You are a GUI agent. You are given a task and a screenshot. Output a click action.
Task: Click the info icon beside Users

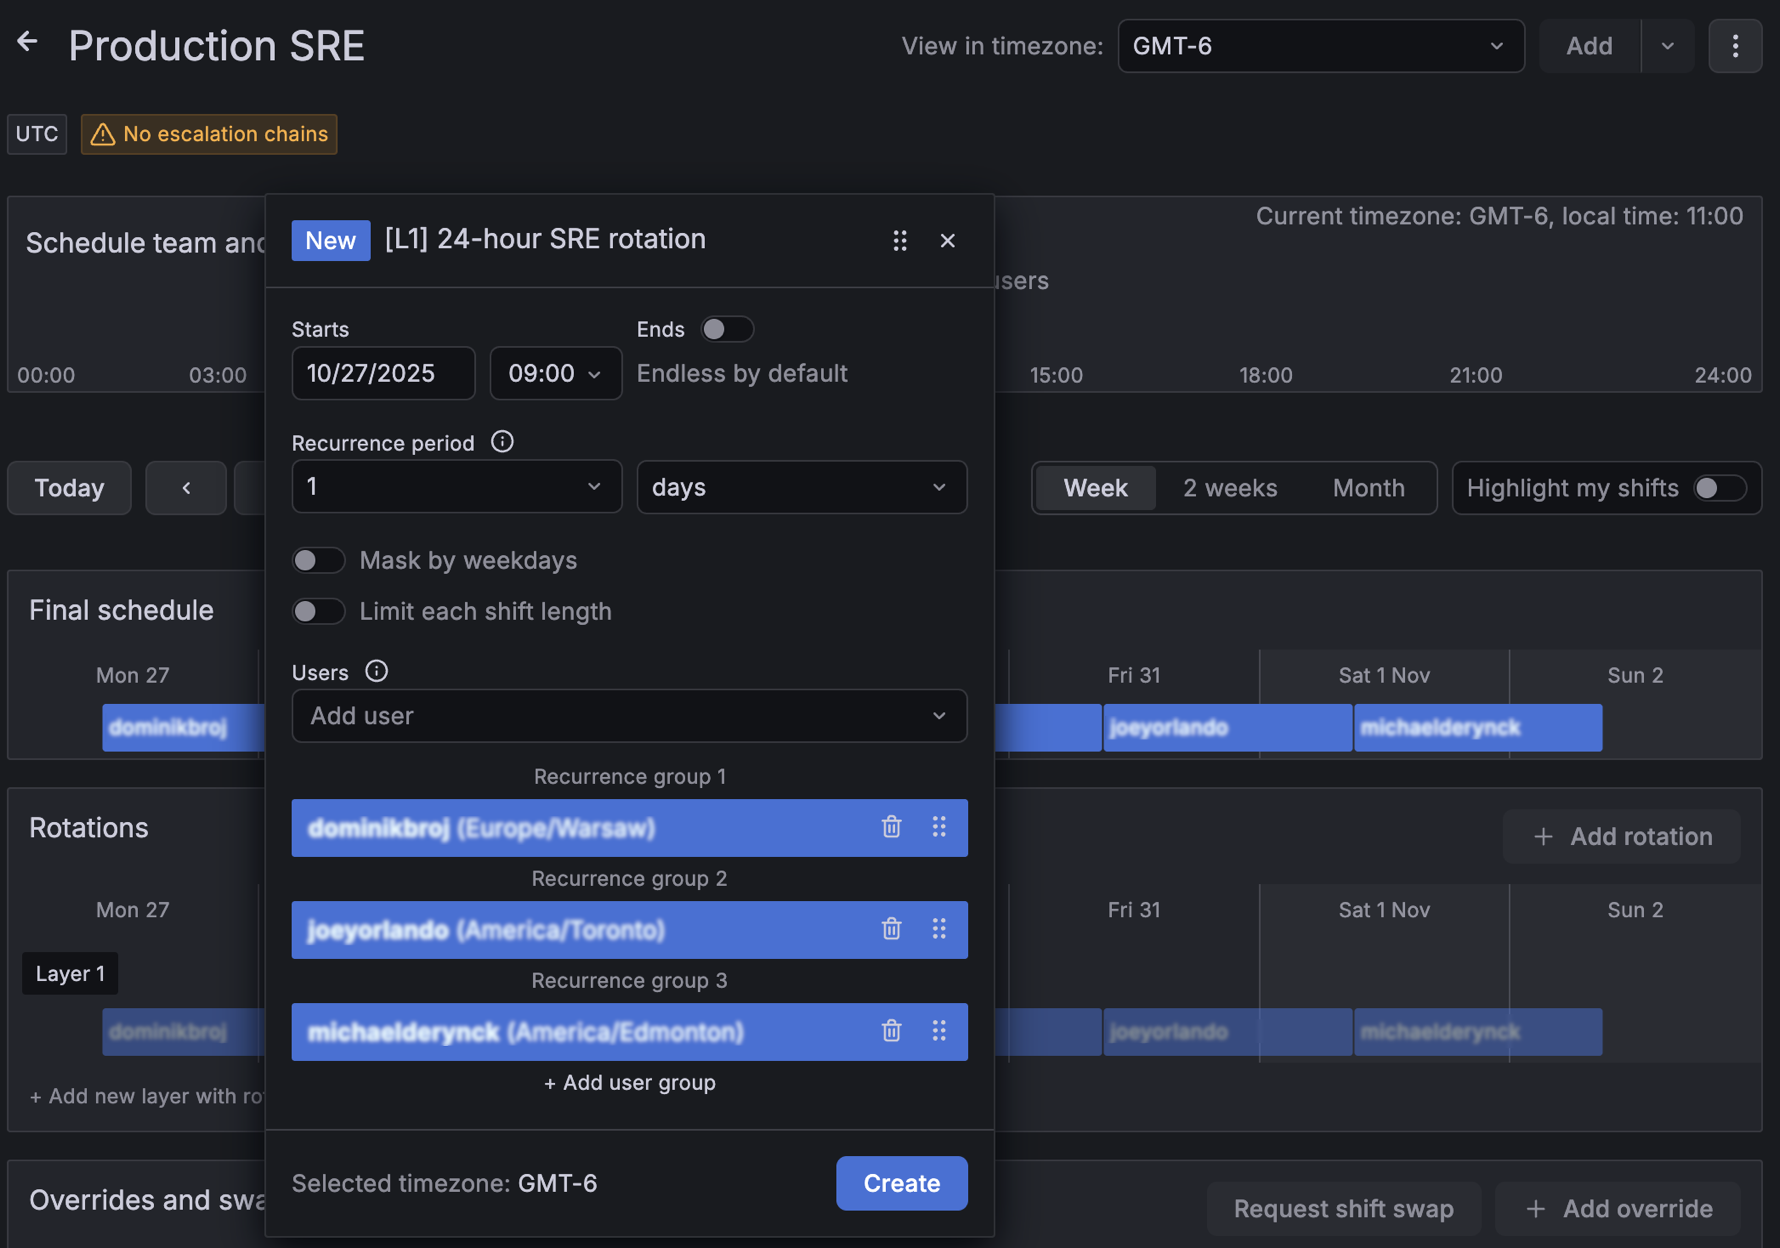[375, 671]
